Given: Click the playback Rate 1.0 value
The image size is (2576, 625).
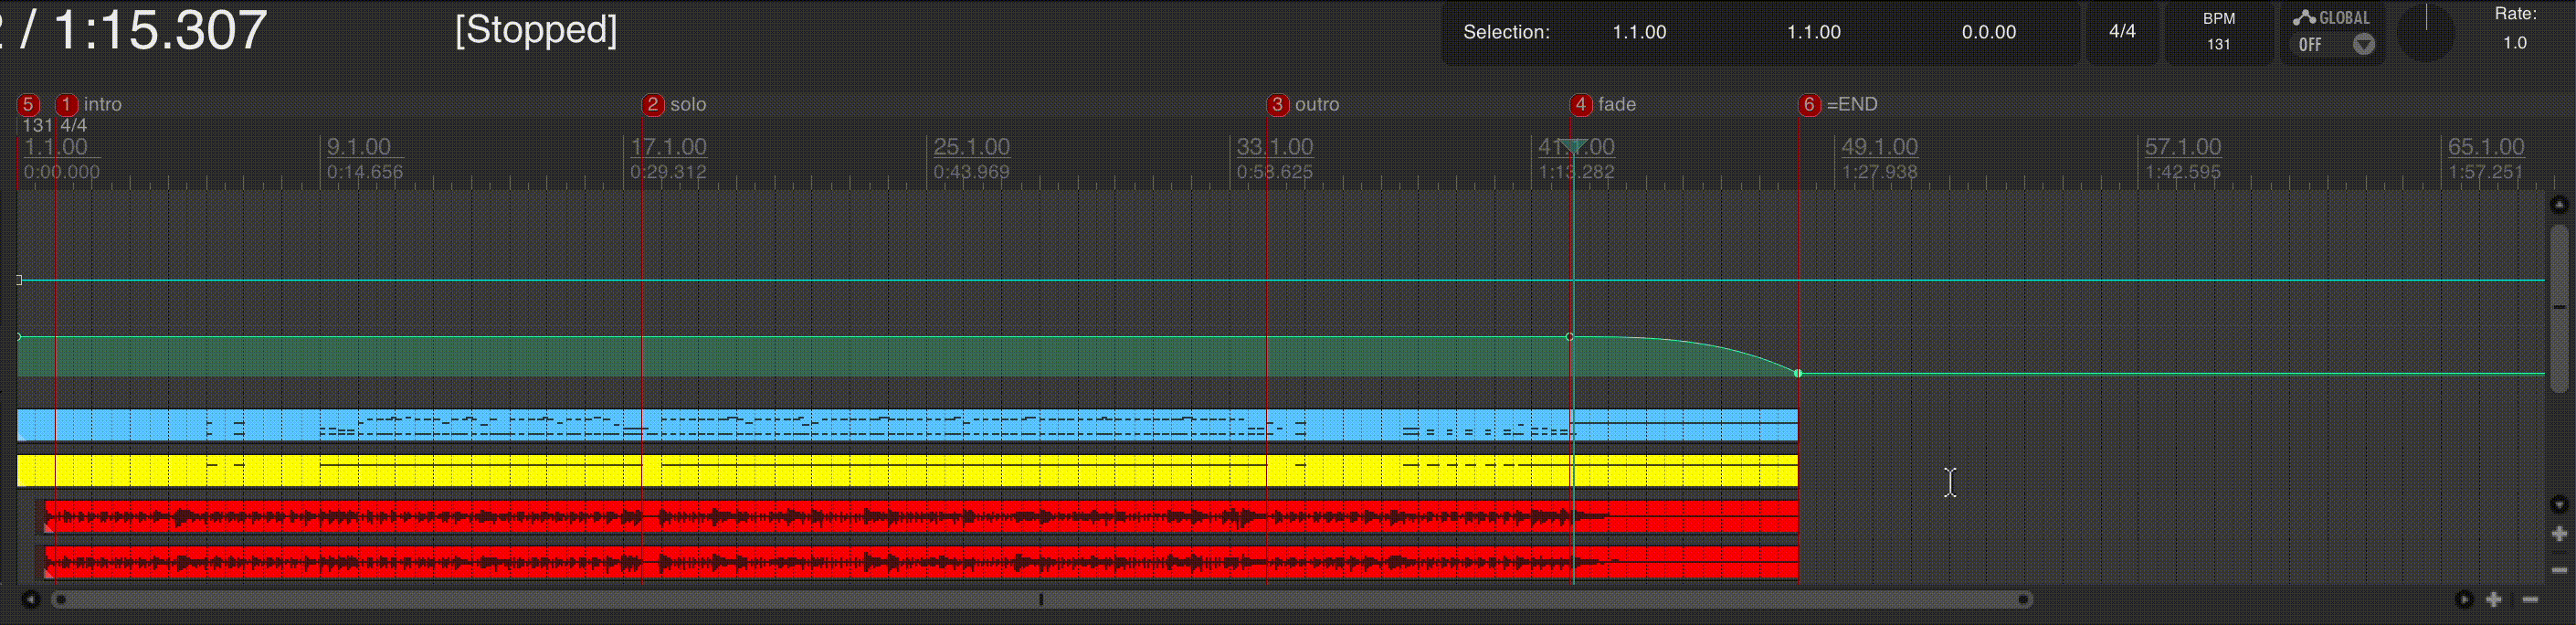Looking at the screenshot, I should [x=2515, y=43].
